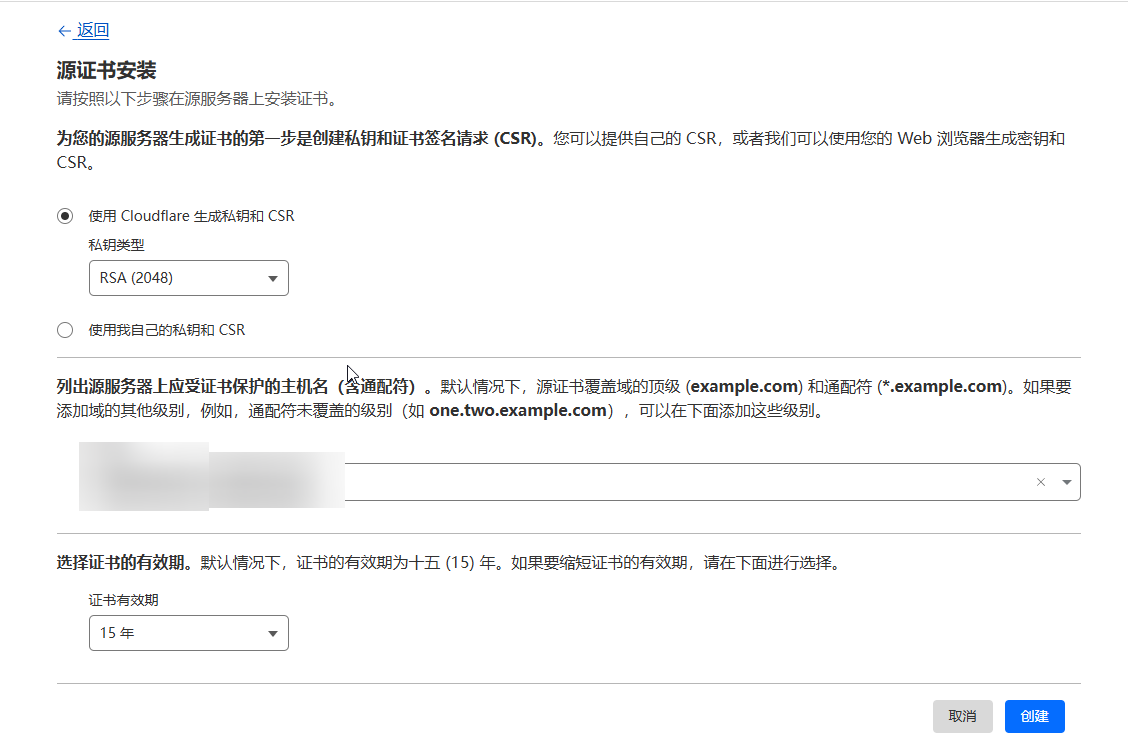Image resolution: width=1128 pixels, height=745 pixels.
Task: Expand the hostname list dropdown arrow
Action: click(1067, 482)
